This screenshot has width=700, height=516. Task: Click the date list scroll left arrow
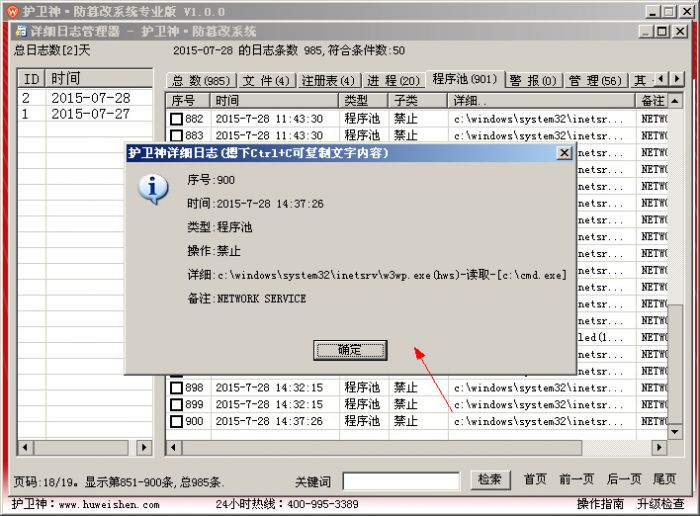[x=25, y=447]
